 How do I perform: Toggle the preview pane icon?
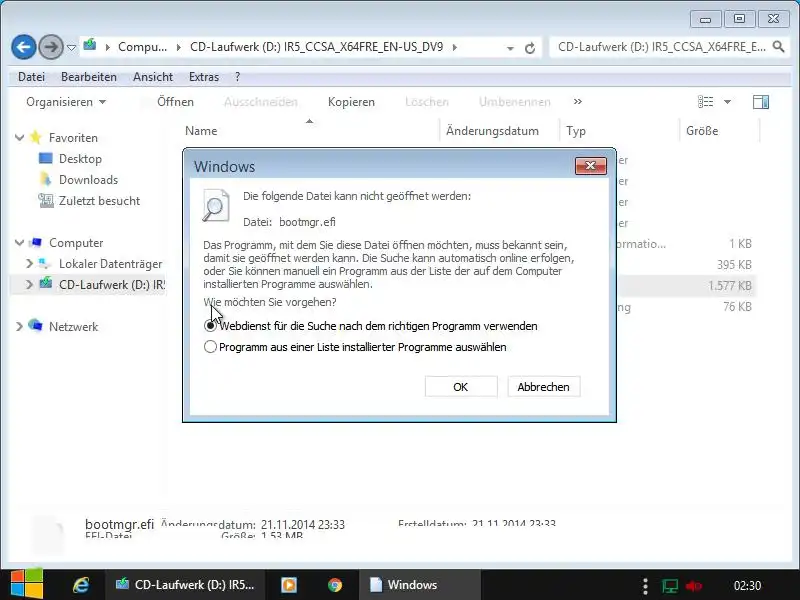pyautogui.click(x=761, y=102)
